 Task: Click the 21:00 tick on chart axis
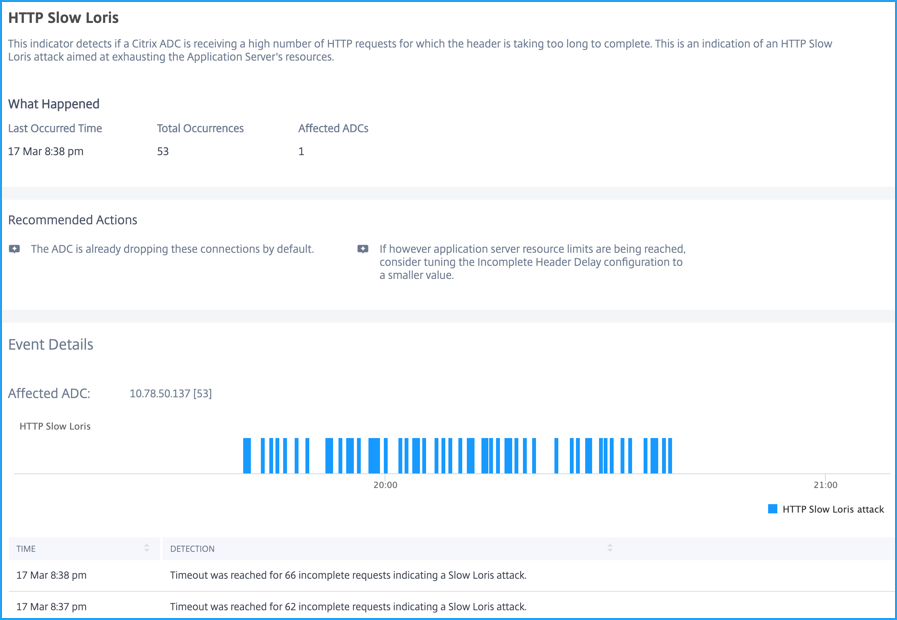(x=825, y=485)
